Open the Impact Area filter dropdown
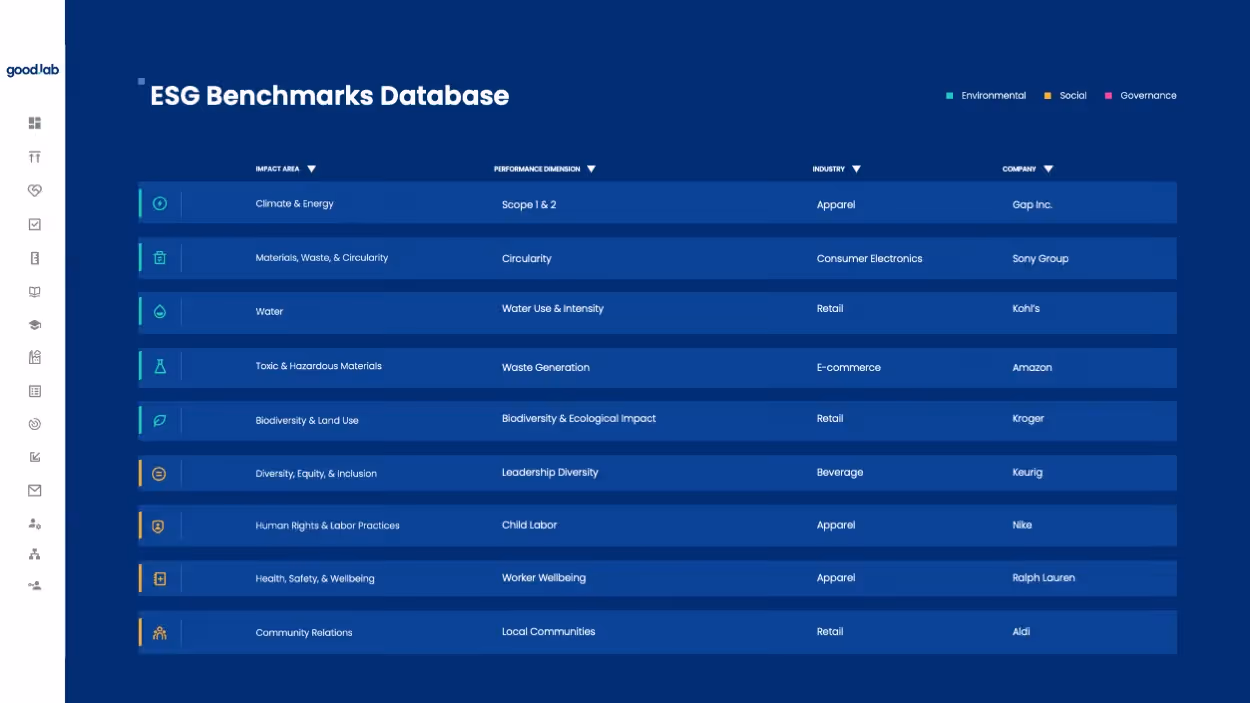The height and width of the screenshot is (703, 1250). (311, 169)
